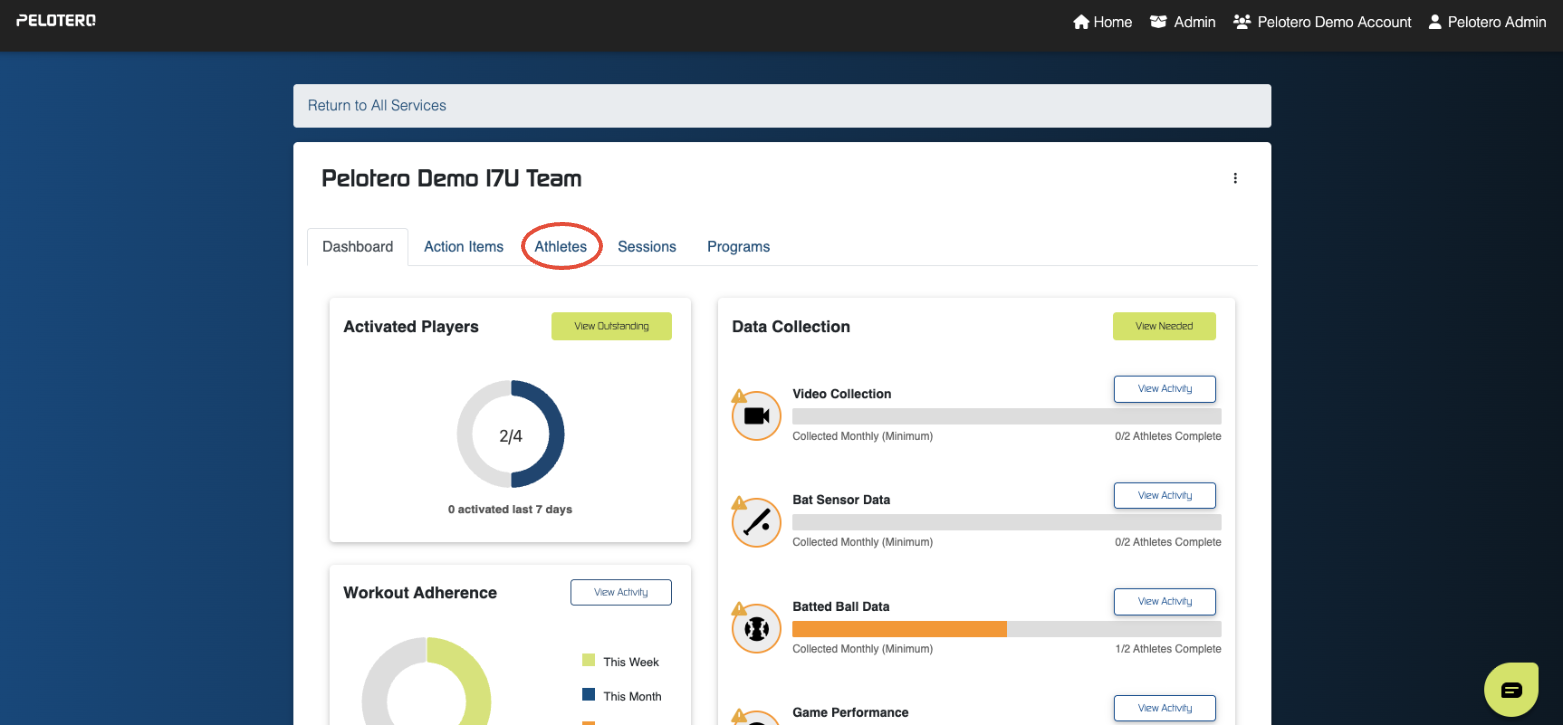Open the Pelotero Demo Account menu
The height and width of the screenshot is (725, 1563).
(1322, 22)
